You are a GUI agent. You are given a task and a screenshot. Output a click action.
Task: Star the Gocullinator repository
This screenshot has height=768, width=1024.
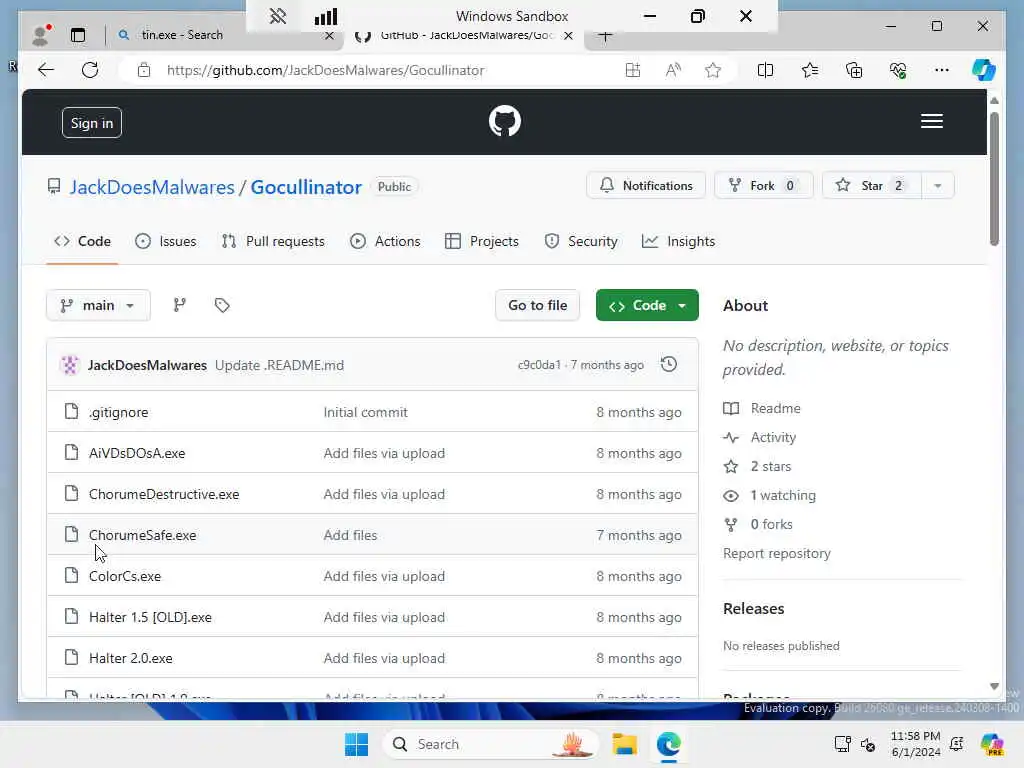tap(872, 186)
